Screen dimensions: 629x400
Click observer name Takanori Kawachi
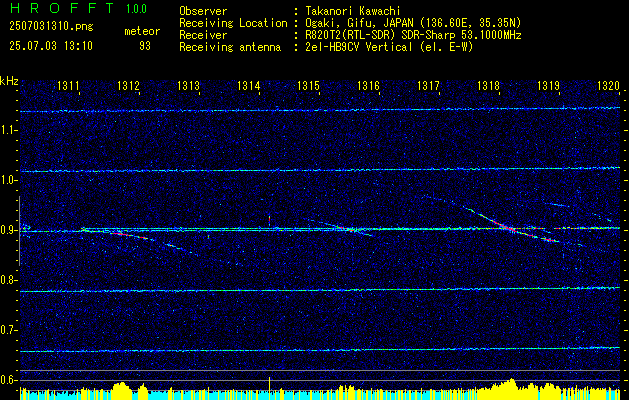[x=352, y=11]
